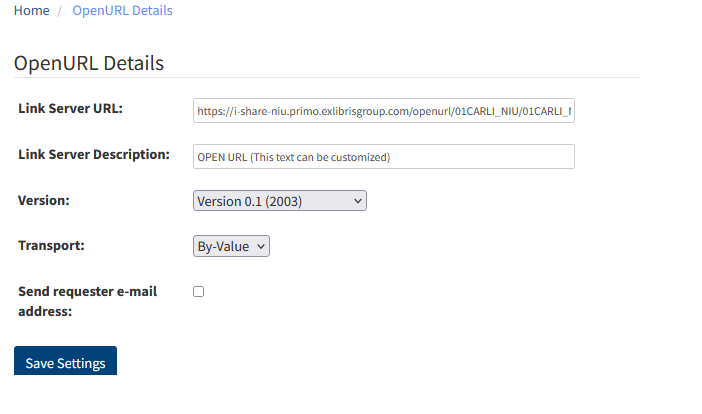Click the slash separator in the breadcrumb
This screenshot has height=414, width=702.
coord(60,10)
